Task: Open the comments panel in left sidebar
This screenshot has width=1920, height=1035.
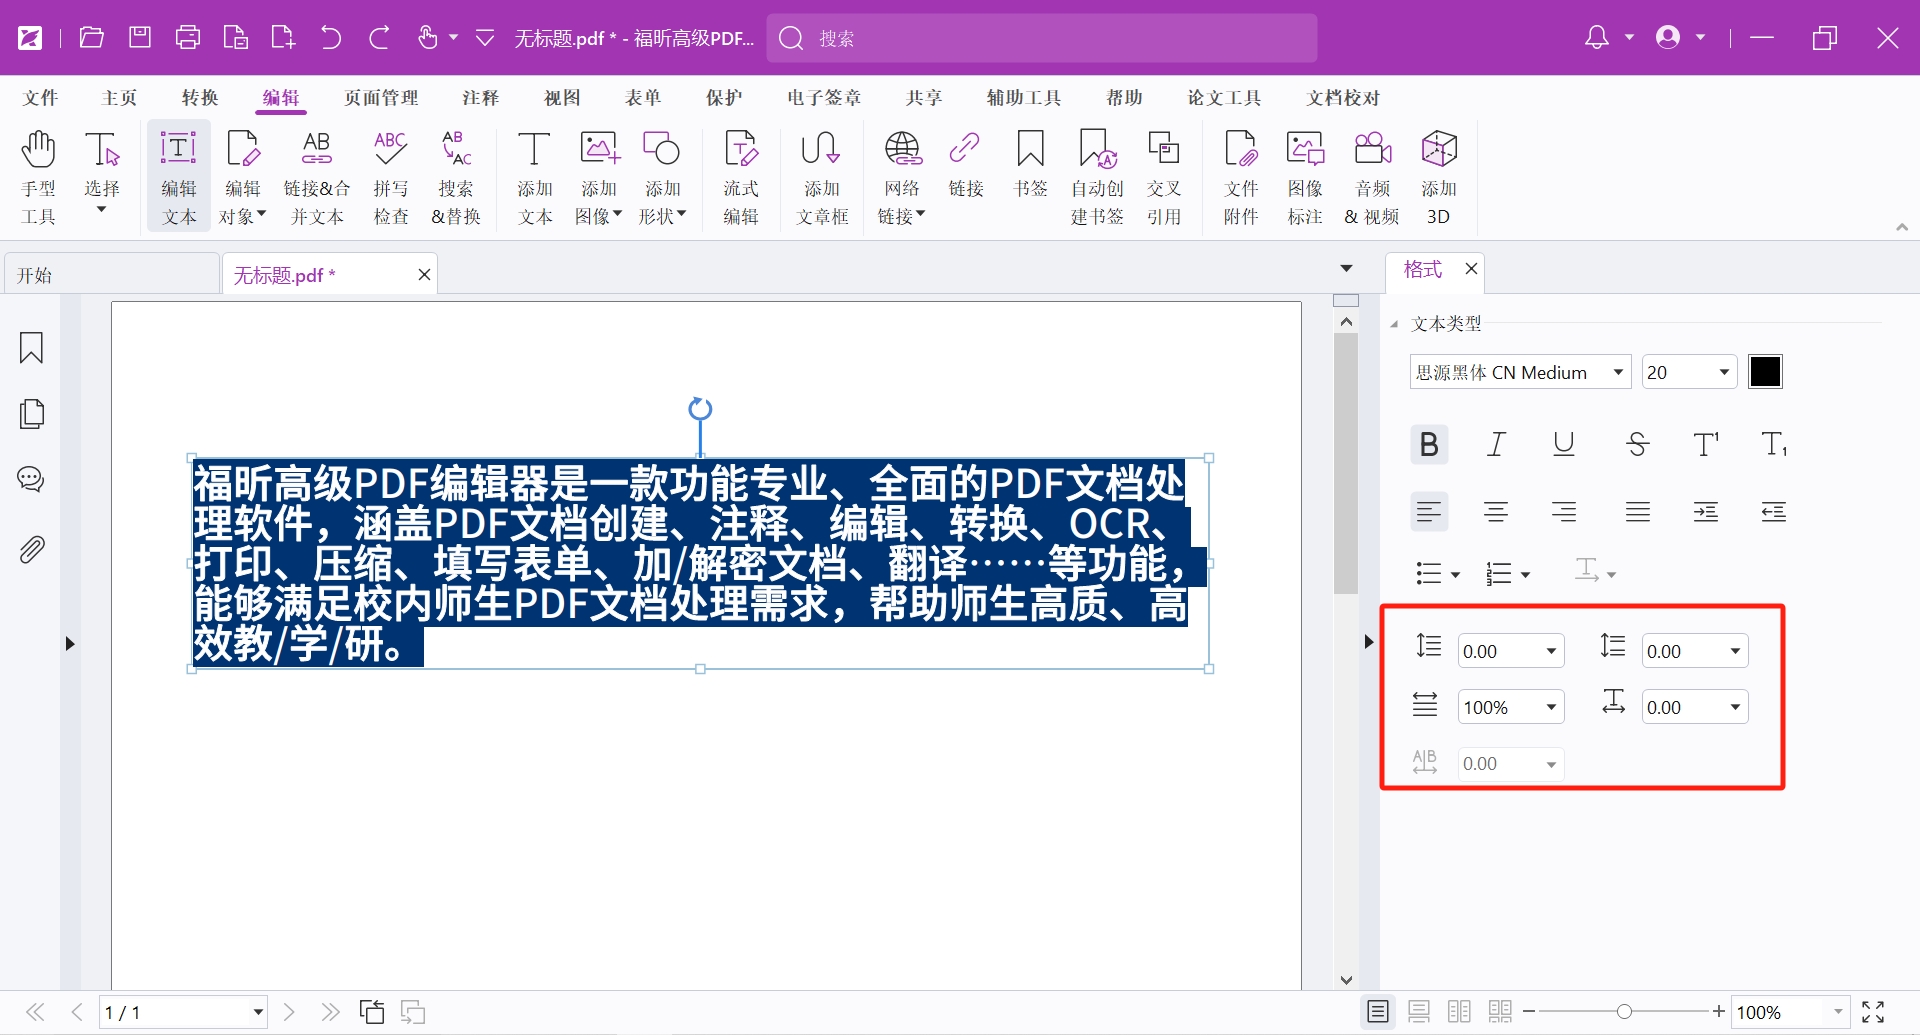Action: point(32,480)
